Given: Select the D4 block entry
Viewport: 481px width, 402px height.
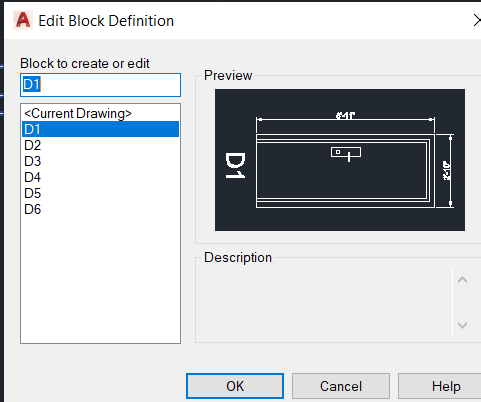Looking at the screenshot, I should [100, 177].
